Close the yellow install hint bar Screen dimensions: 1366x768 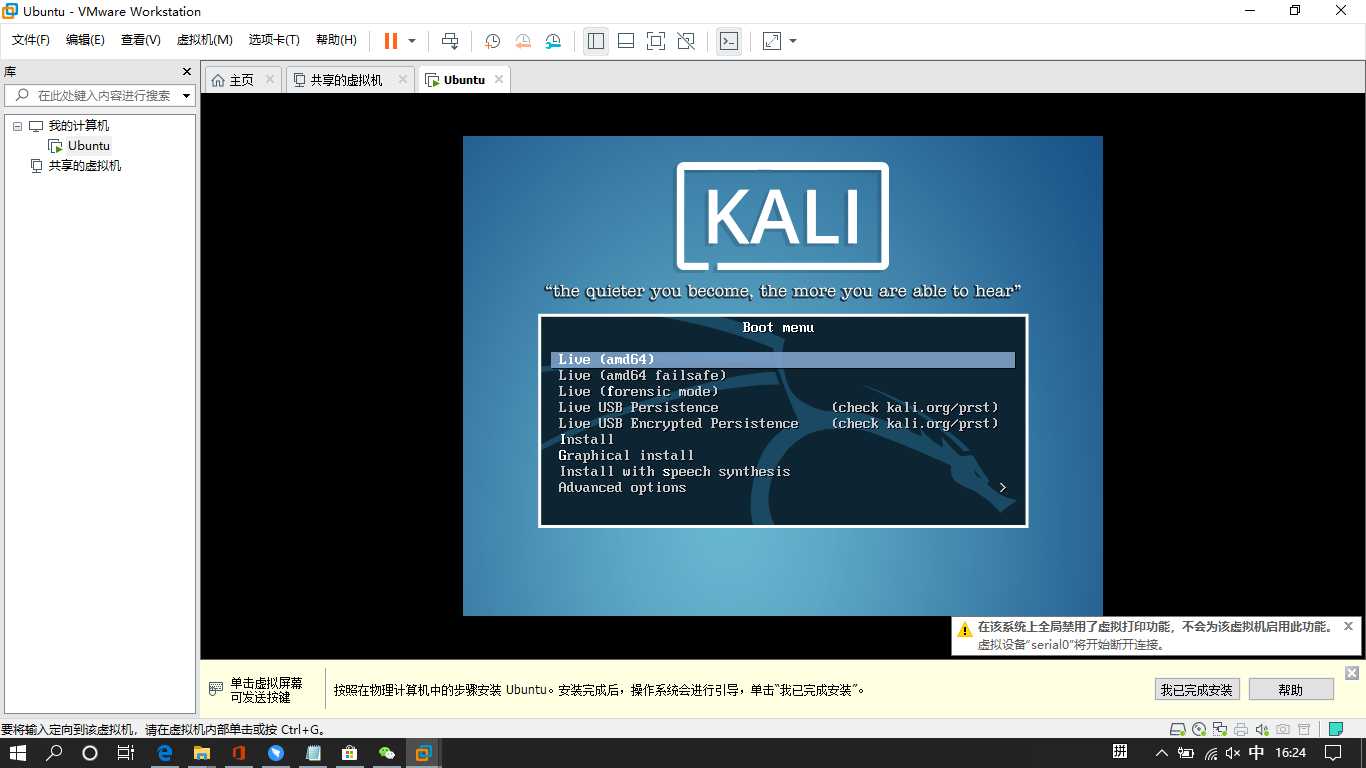click(x=1352, y=673)
